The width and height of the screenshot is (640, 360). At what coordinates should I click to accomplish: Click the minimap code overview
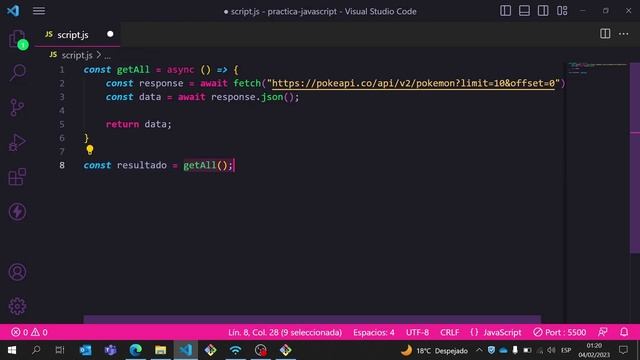597,69
